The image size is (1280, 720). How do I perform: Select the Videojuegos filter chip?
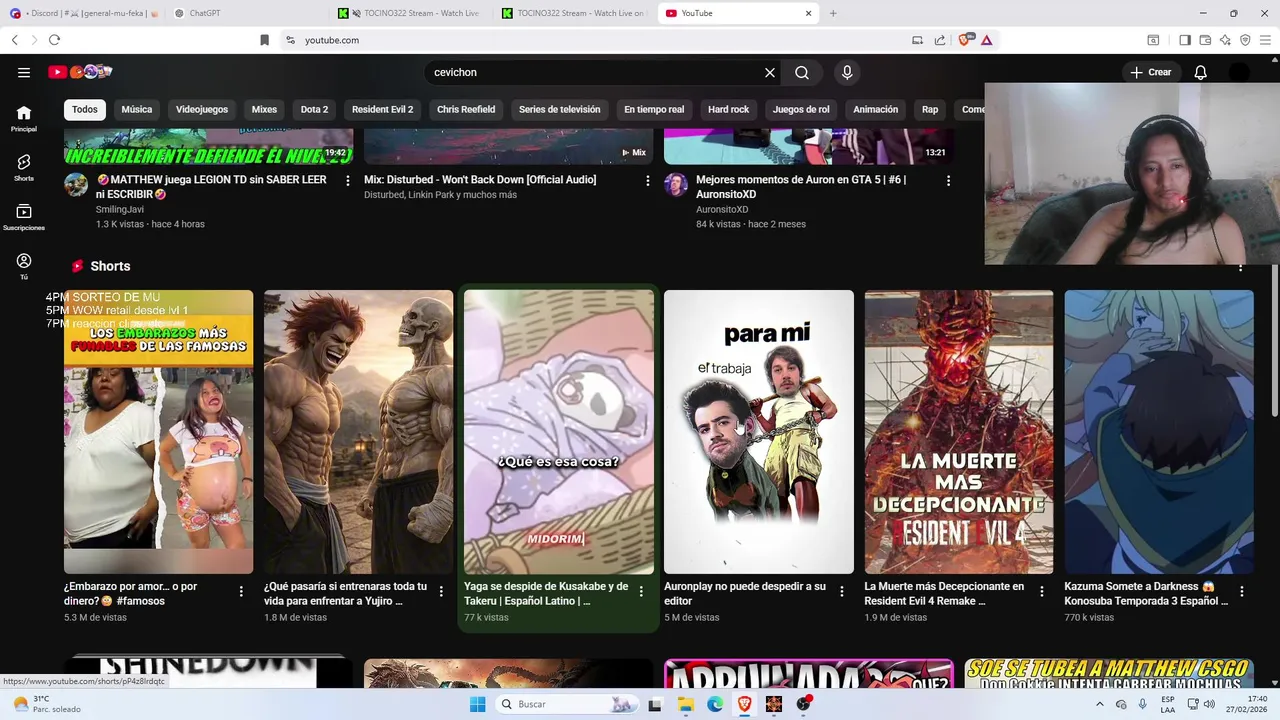pyautogui.click(x=202, y=109)
